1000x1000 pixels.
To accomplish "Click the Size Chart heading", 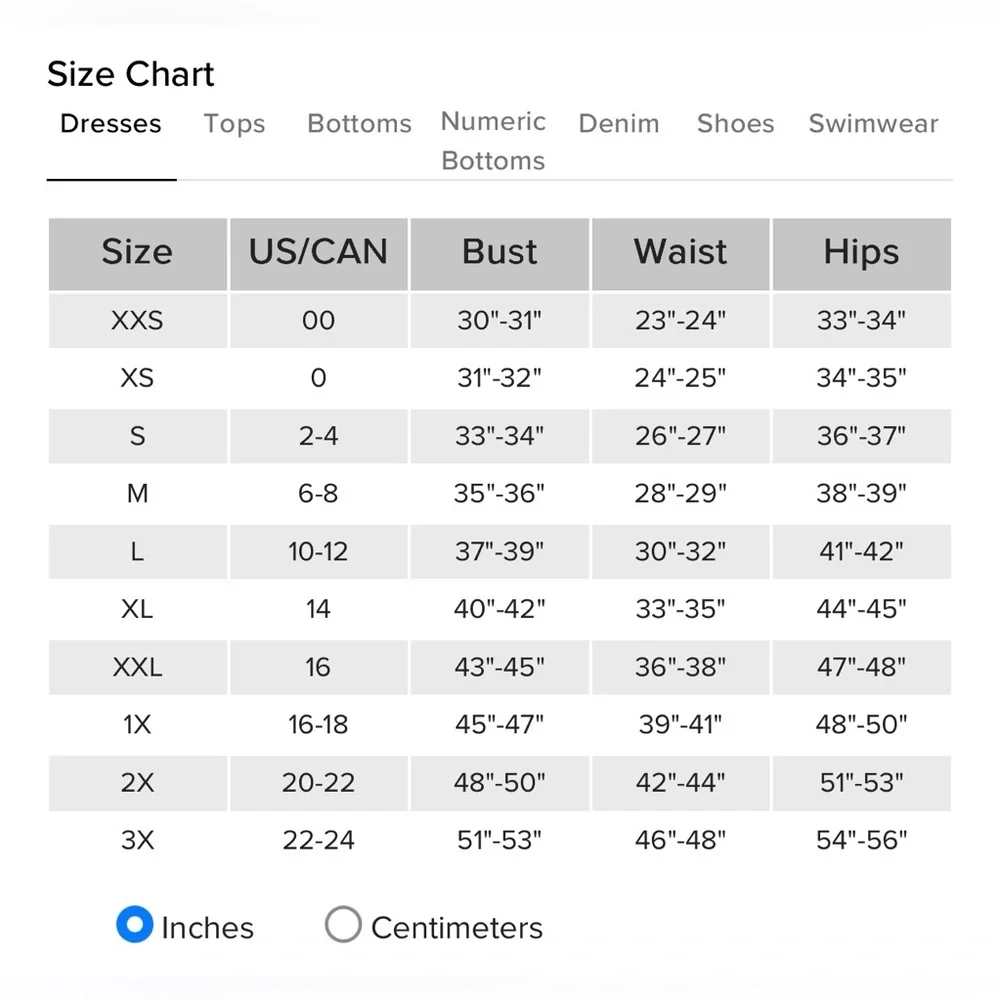I will (131, 74).
